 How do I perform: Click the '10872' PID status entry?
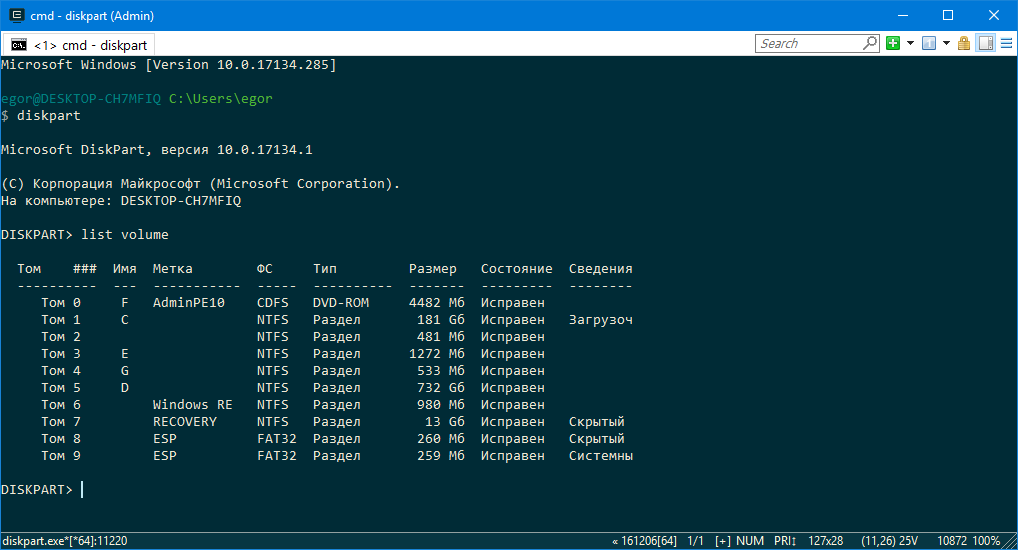952,541
